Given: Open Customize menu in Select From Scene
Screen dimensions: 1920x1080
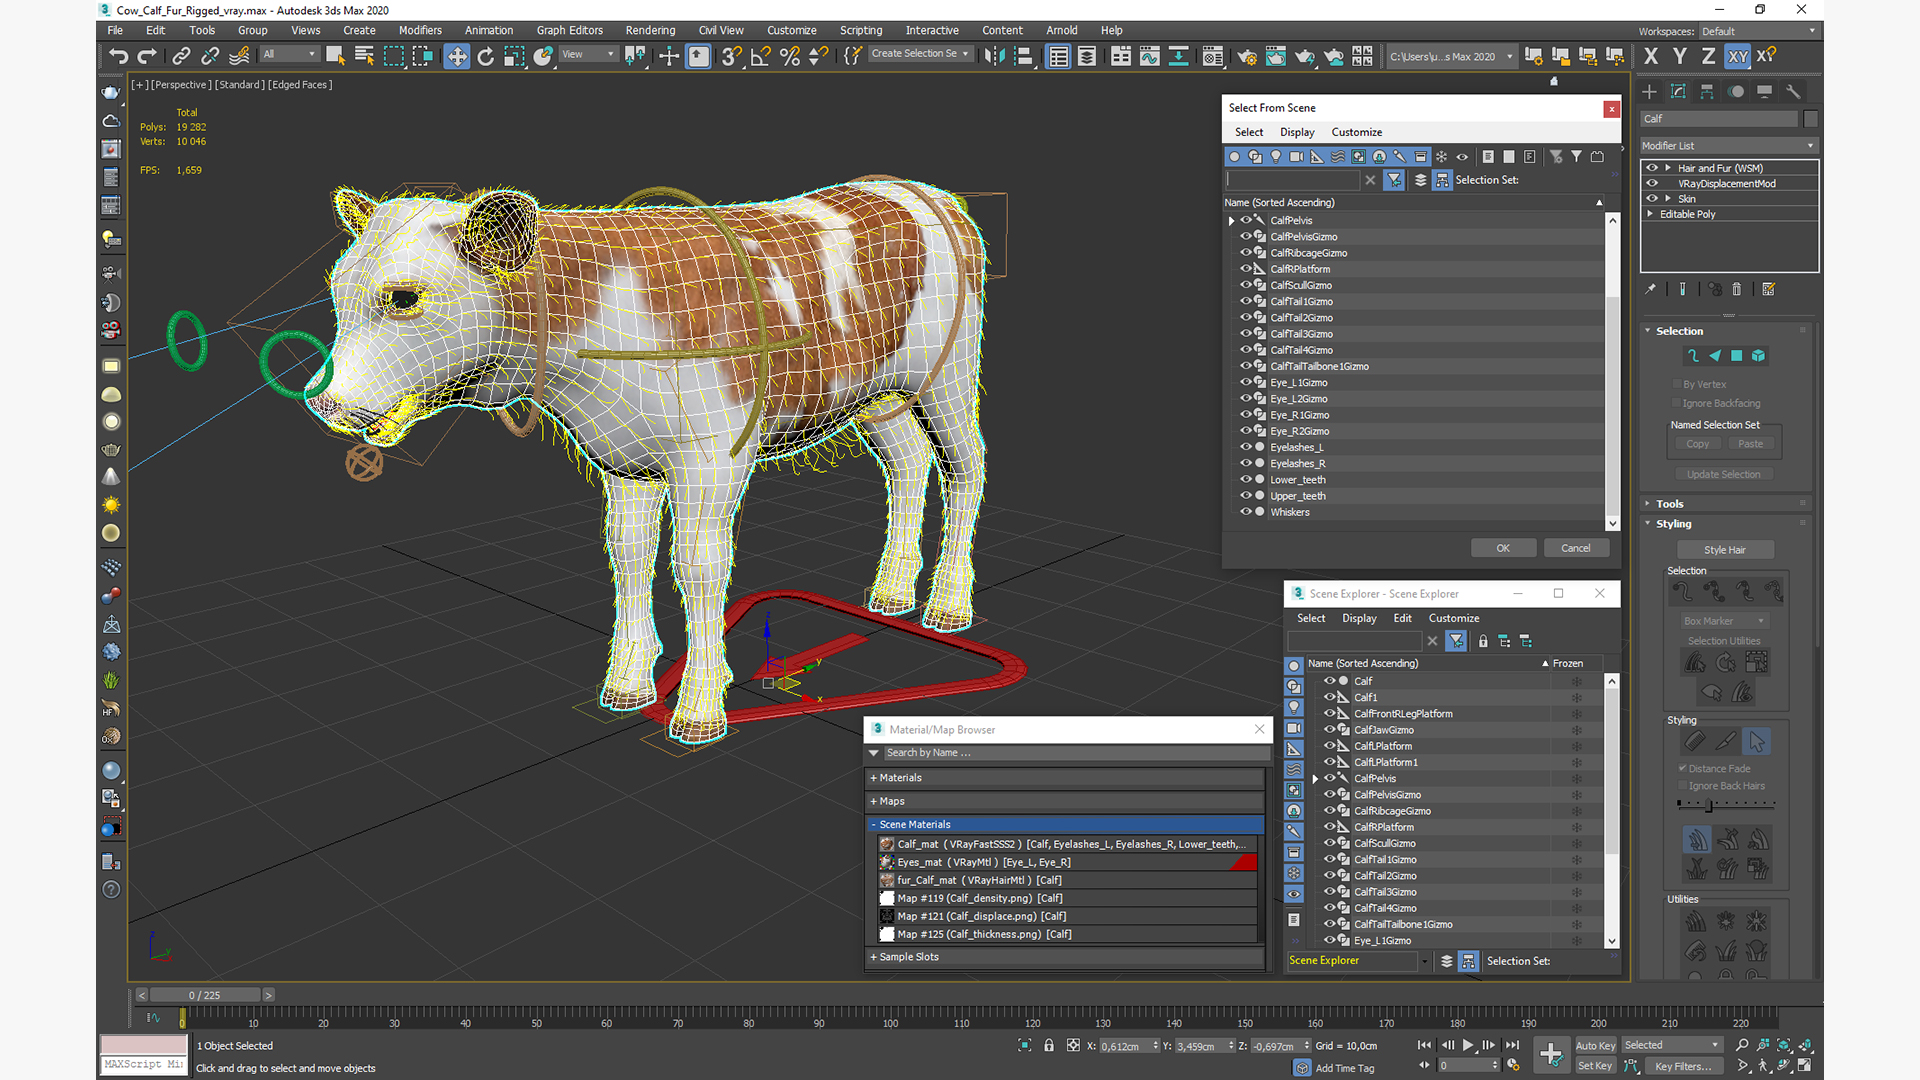Looking at the screenshot, I should click(x=1356, y=132).
